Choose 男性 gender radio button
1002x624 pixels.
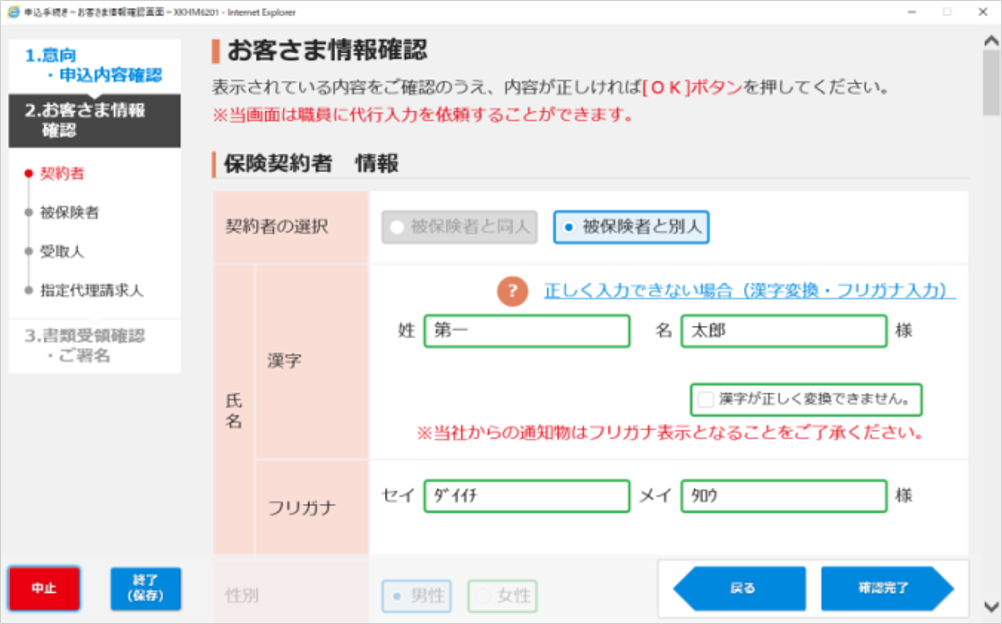pos(415,596)
